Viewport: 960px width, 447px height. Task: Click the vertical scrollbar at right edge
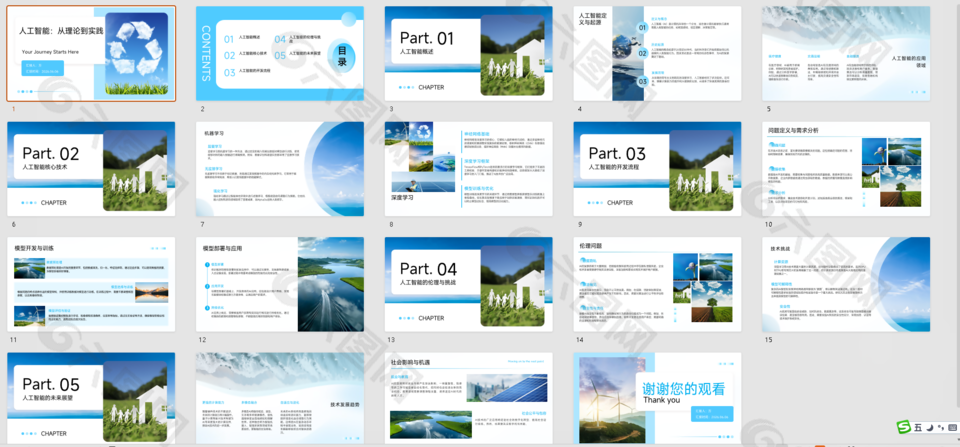(955, 200)
